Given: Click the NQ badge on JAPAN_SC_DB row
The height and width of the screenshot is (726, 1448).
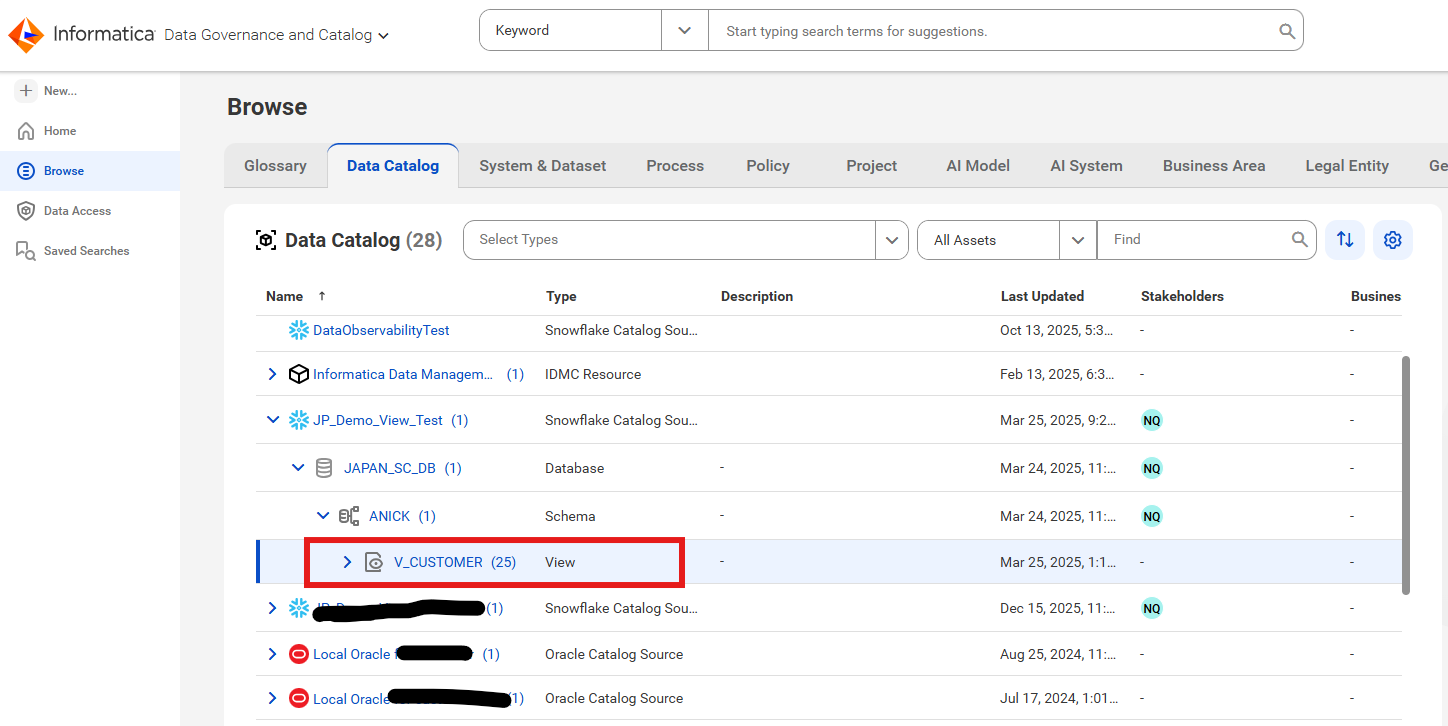Looking at the screenshot, I should 1152,468.
